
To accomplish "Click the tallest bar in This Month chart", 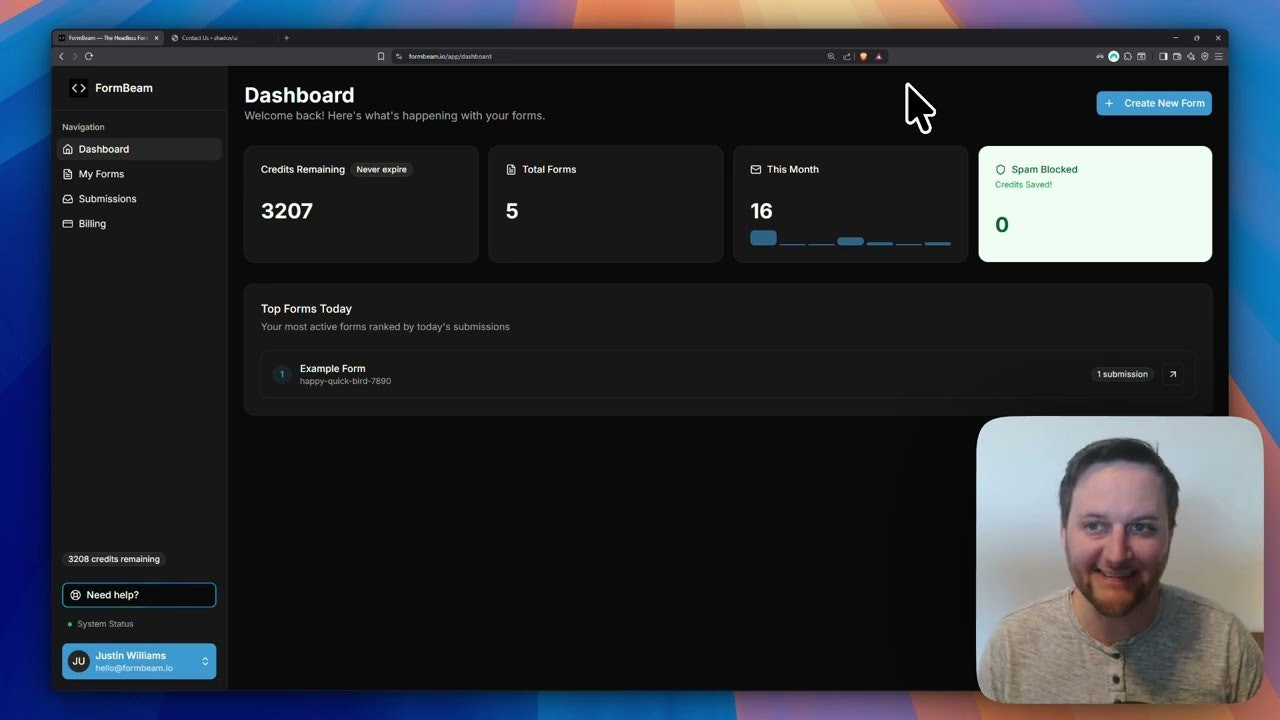I will pyautogui.click(x=763, y=238).
